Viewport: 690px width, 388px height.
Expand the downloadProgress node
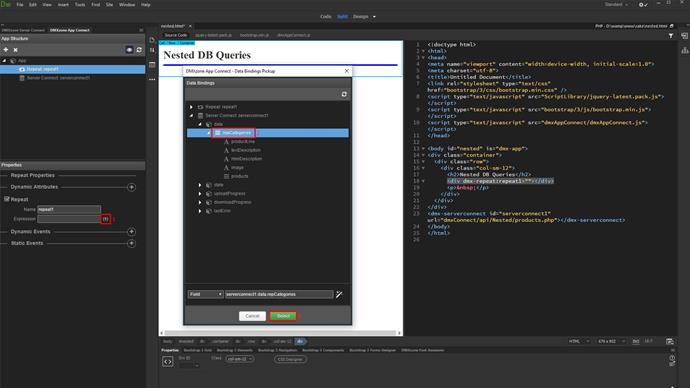pyautogui.click(x=200, y=202)
